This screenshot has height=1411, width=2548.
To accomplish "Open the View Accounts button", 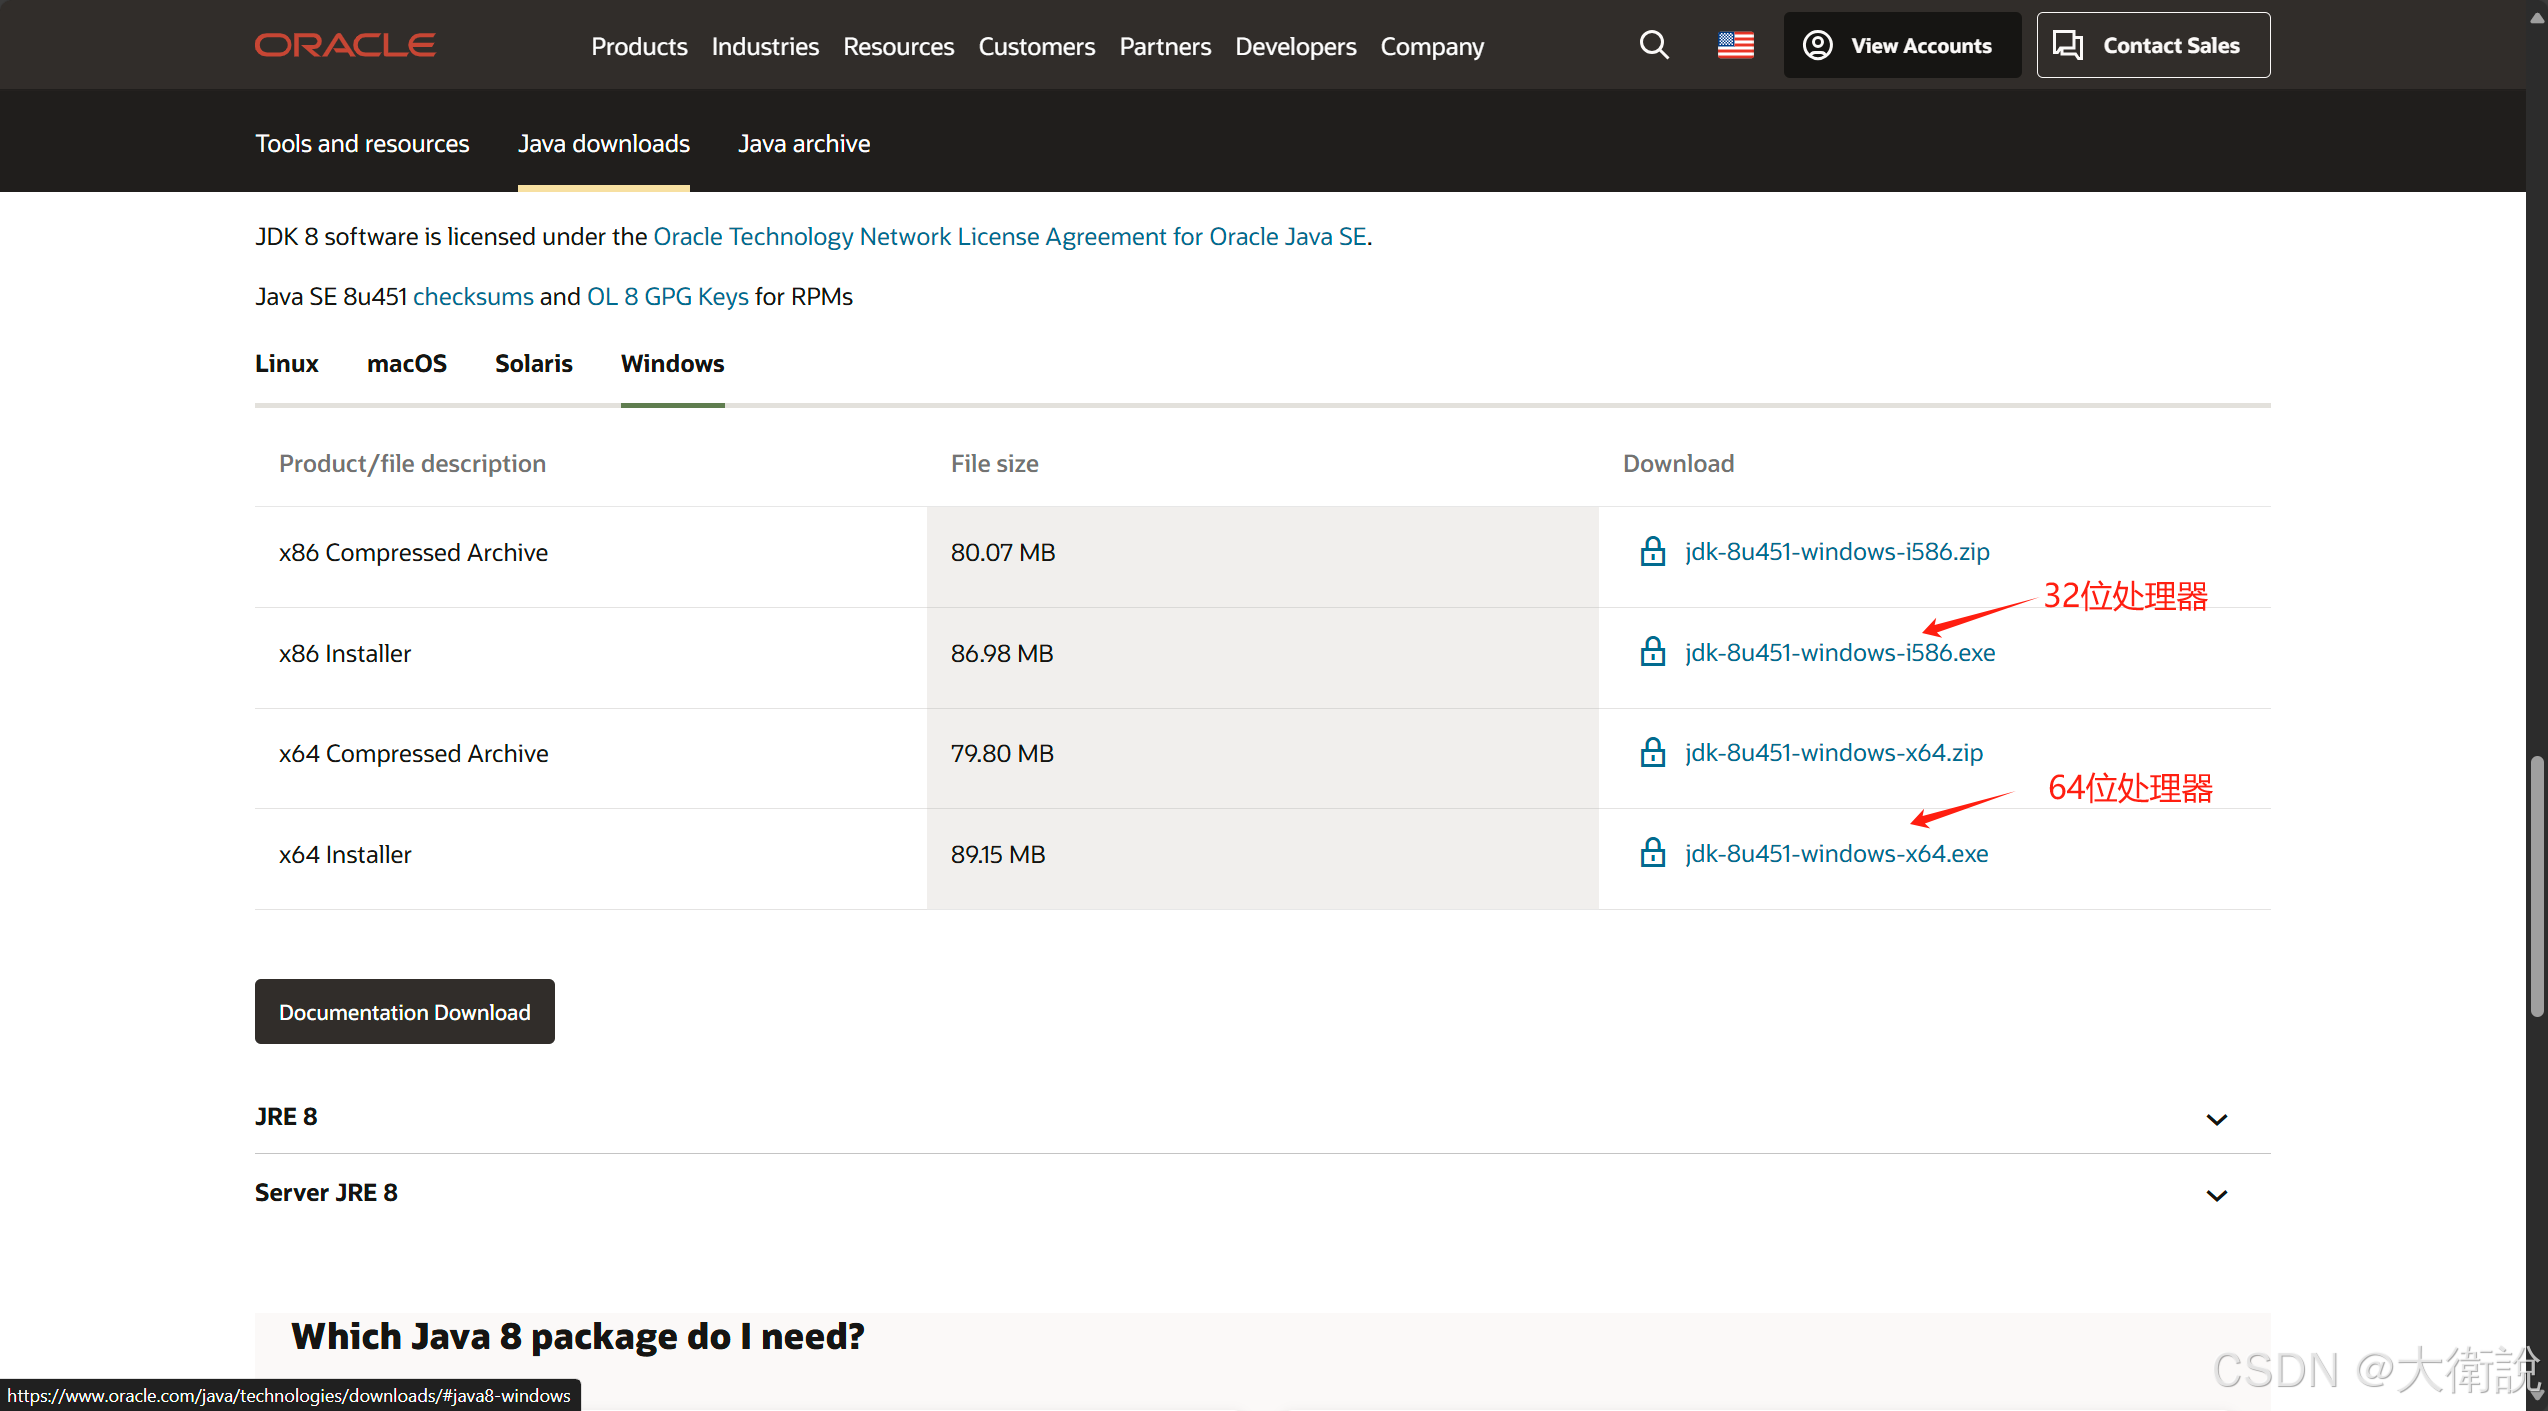I will click(x=1901, y=45).
